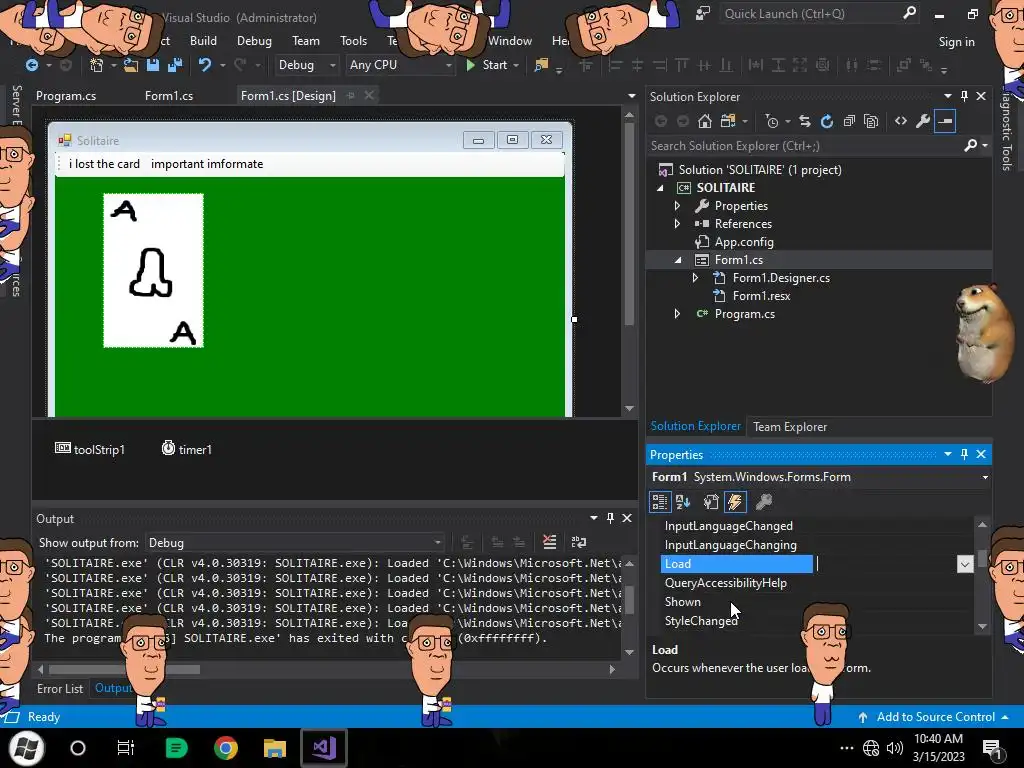Select App.config in Solution Explorer
The width and height of the screenshot is (1024, 768).
744,242
